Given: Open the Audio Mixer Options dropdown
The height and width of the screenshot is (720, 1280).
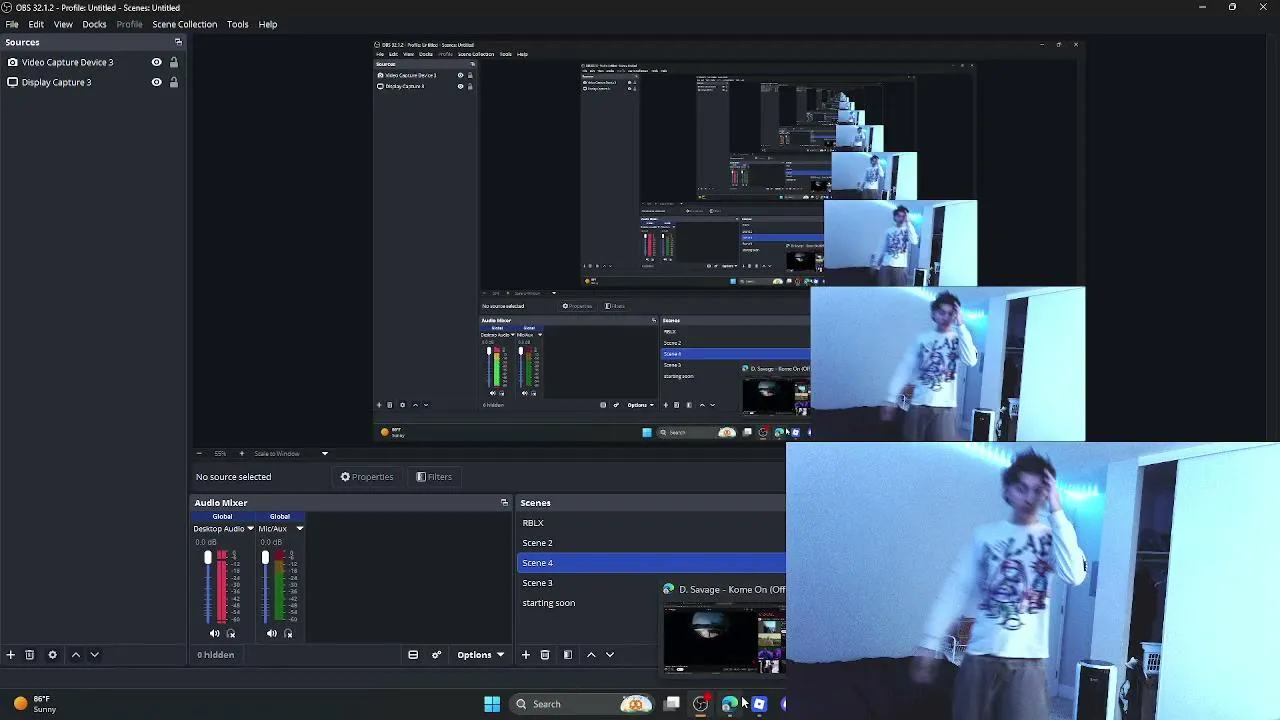Looking at the screenshot, I should point(480,655).
